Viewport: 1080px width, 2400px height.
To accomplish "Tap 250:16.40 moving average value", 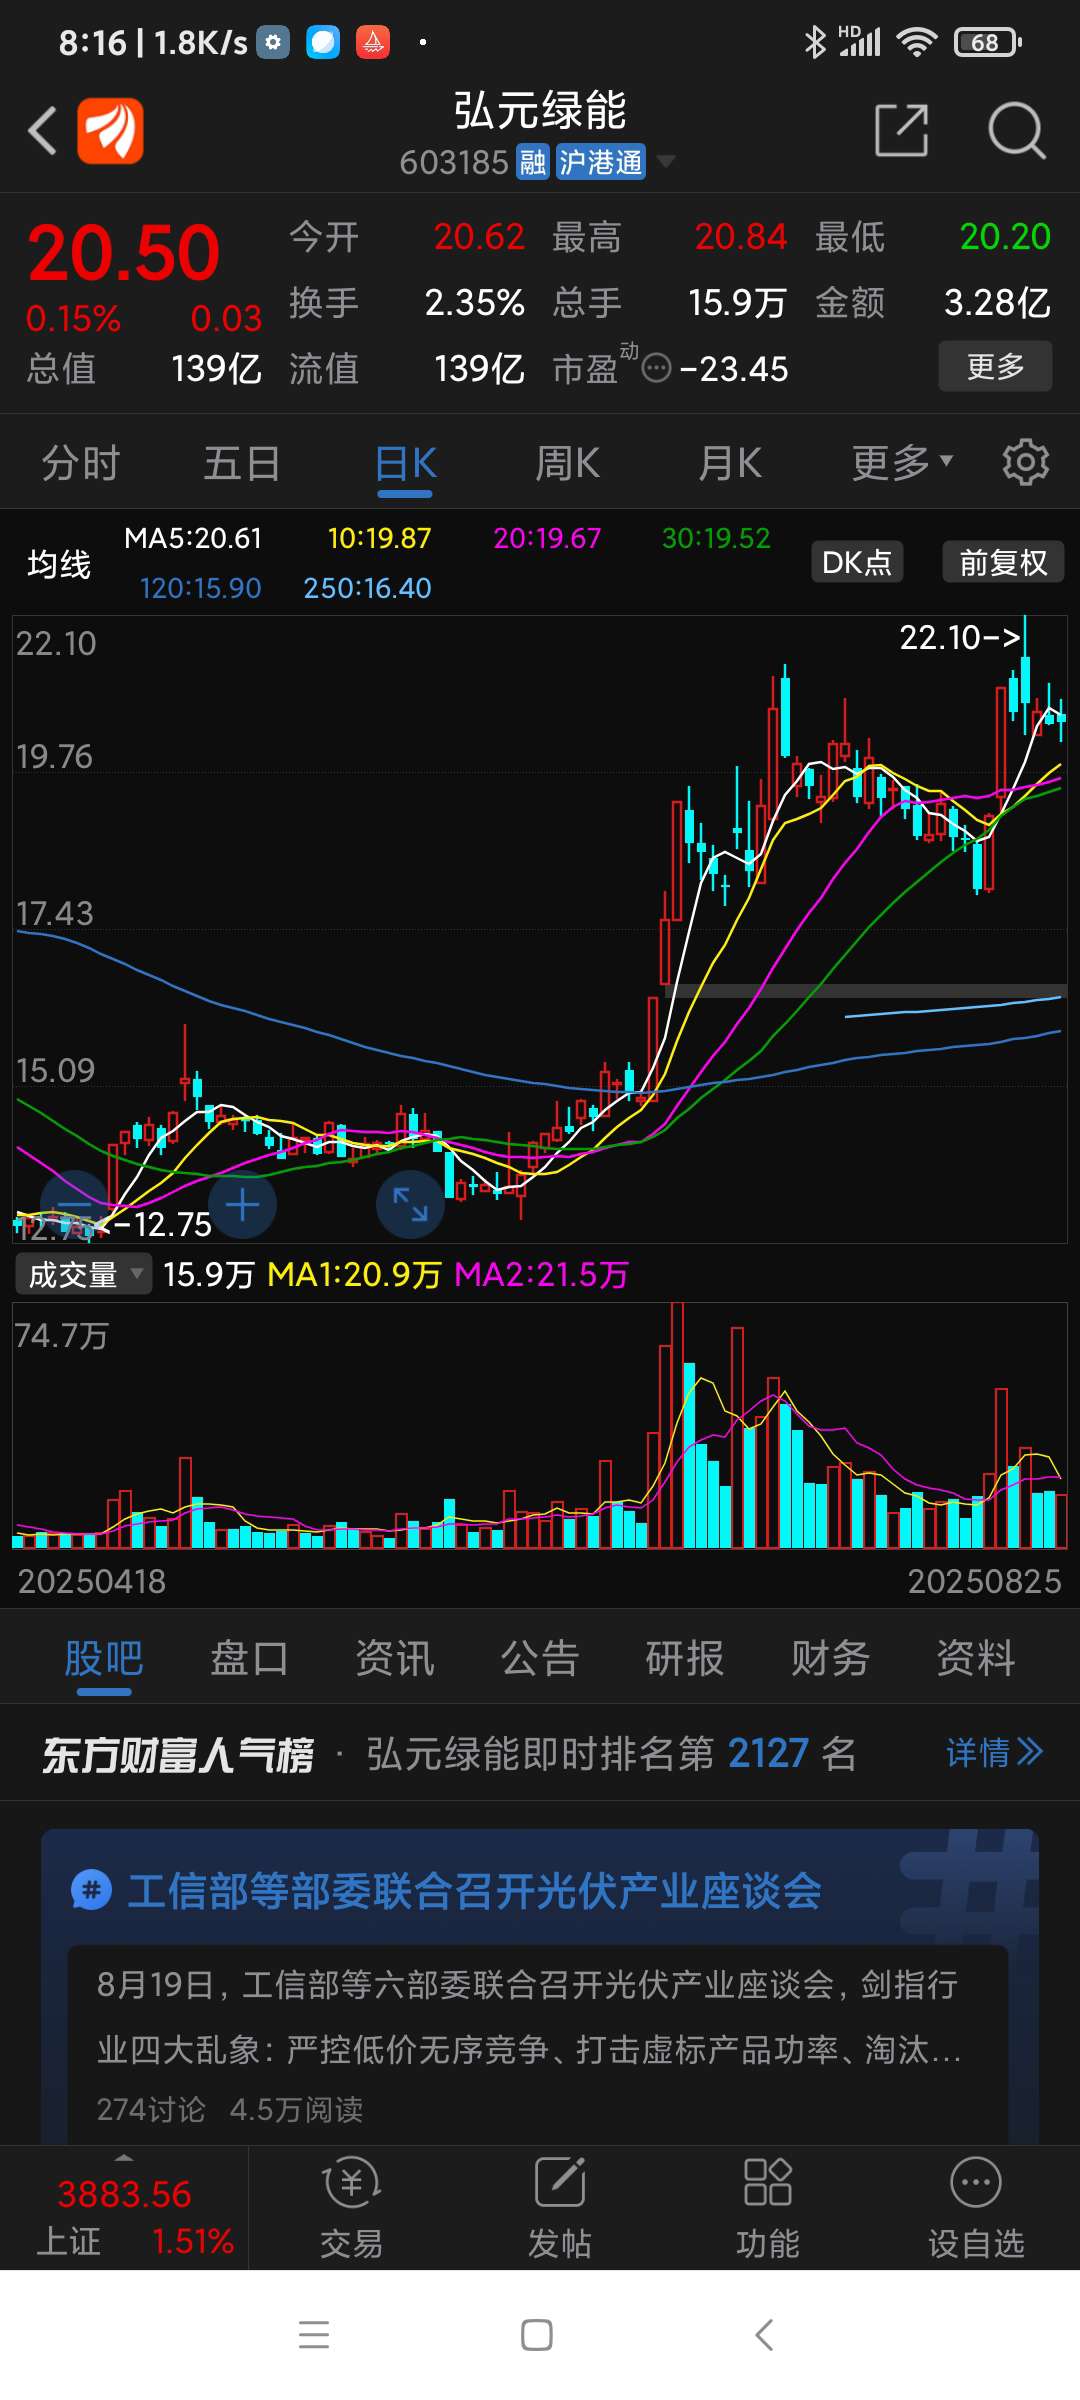I will pos(368,588).
